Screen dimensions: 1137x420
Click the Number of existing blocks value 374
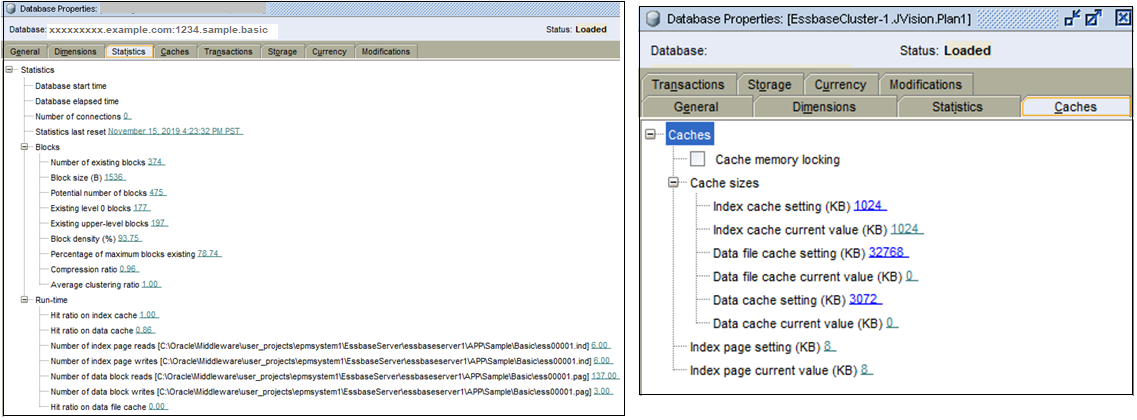pos(155,162)
